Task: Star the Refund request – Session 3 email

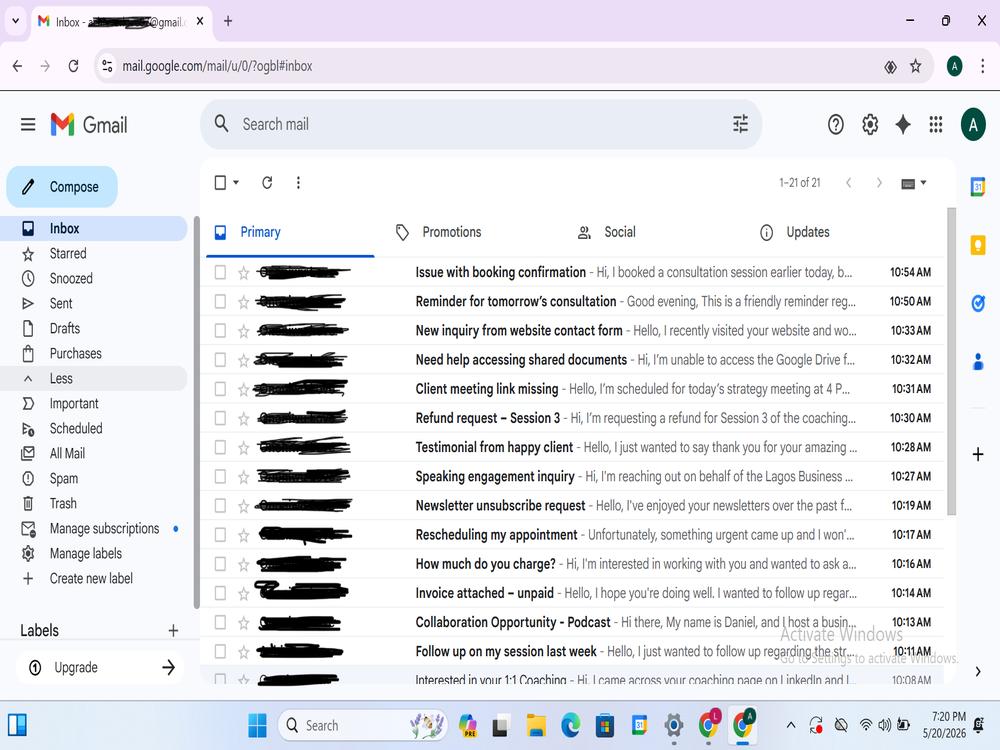Action: pyautogui.click(x=243, y=419)
